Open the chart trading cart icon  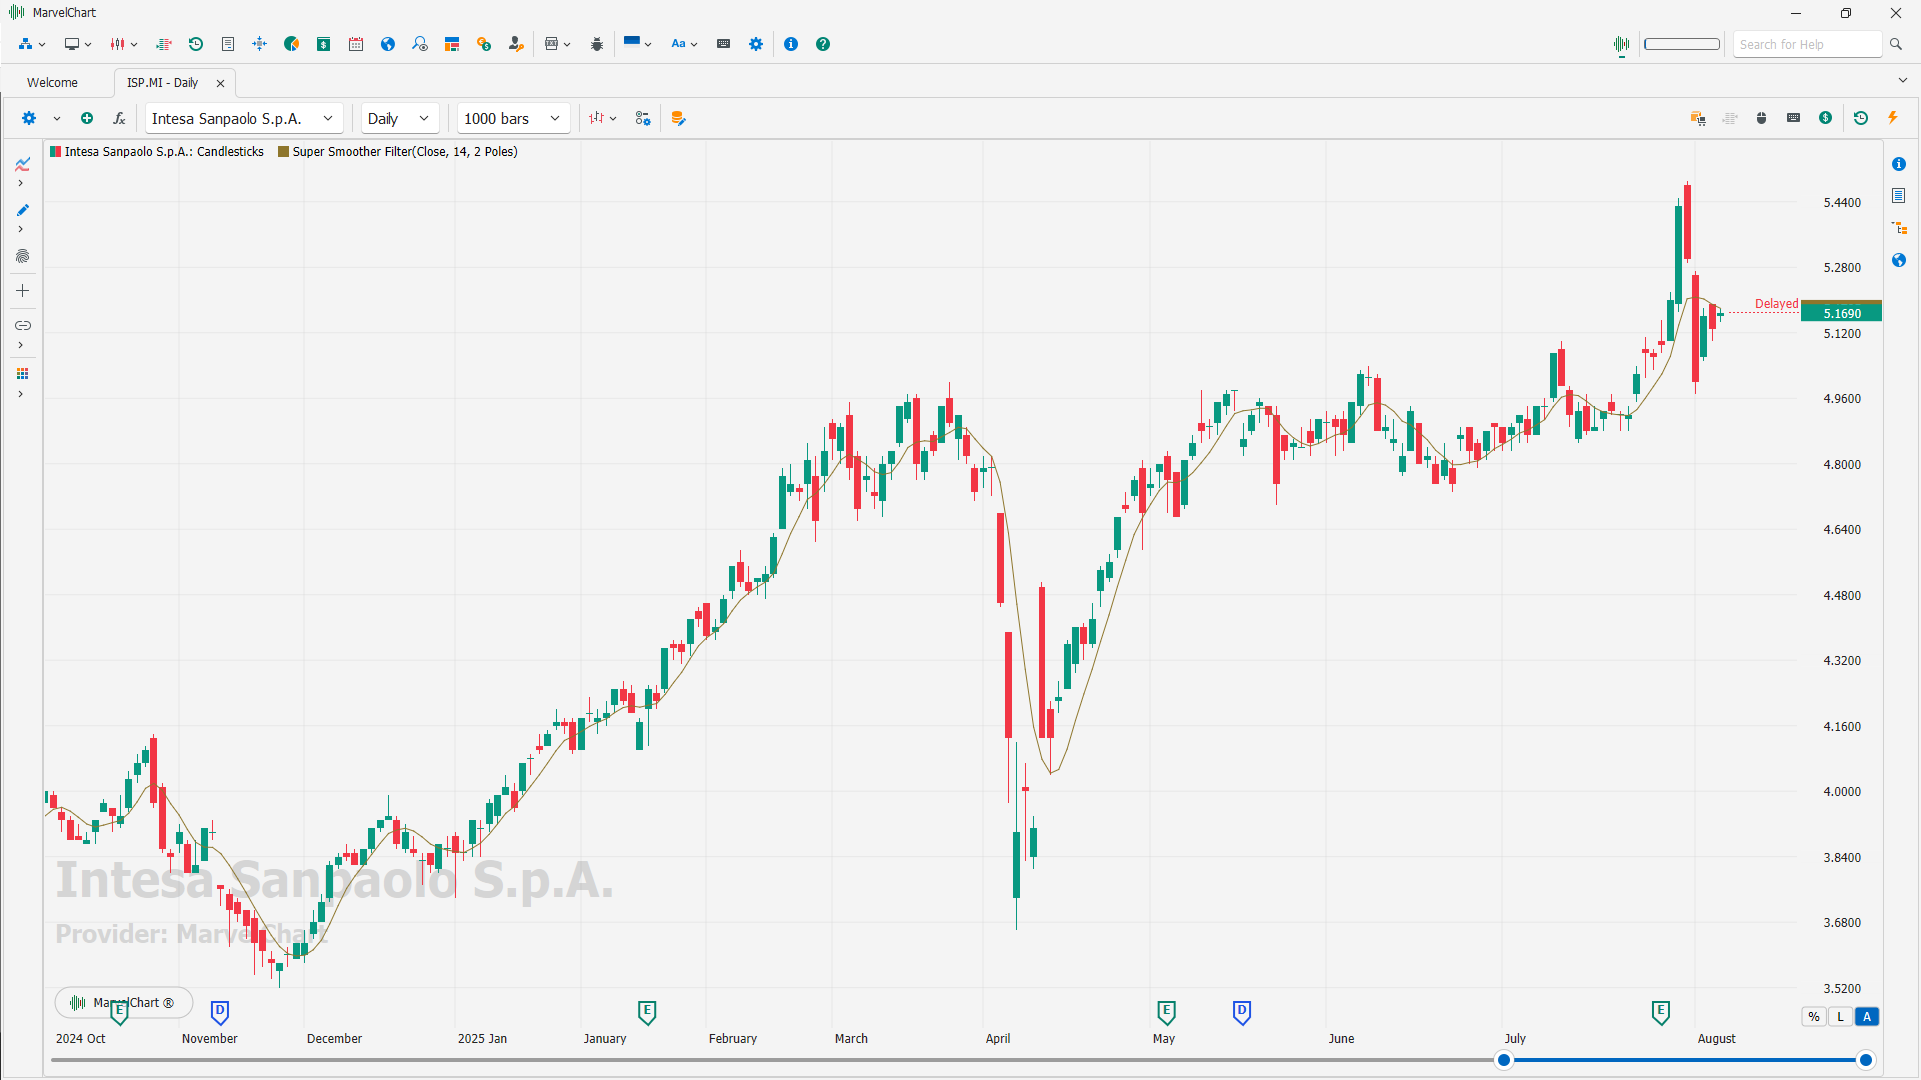[x=1698, y=118]
